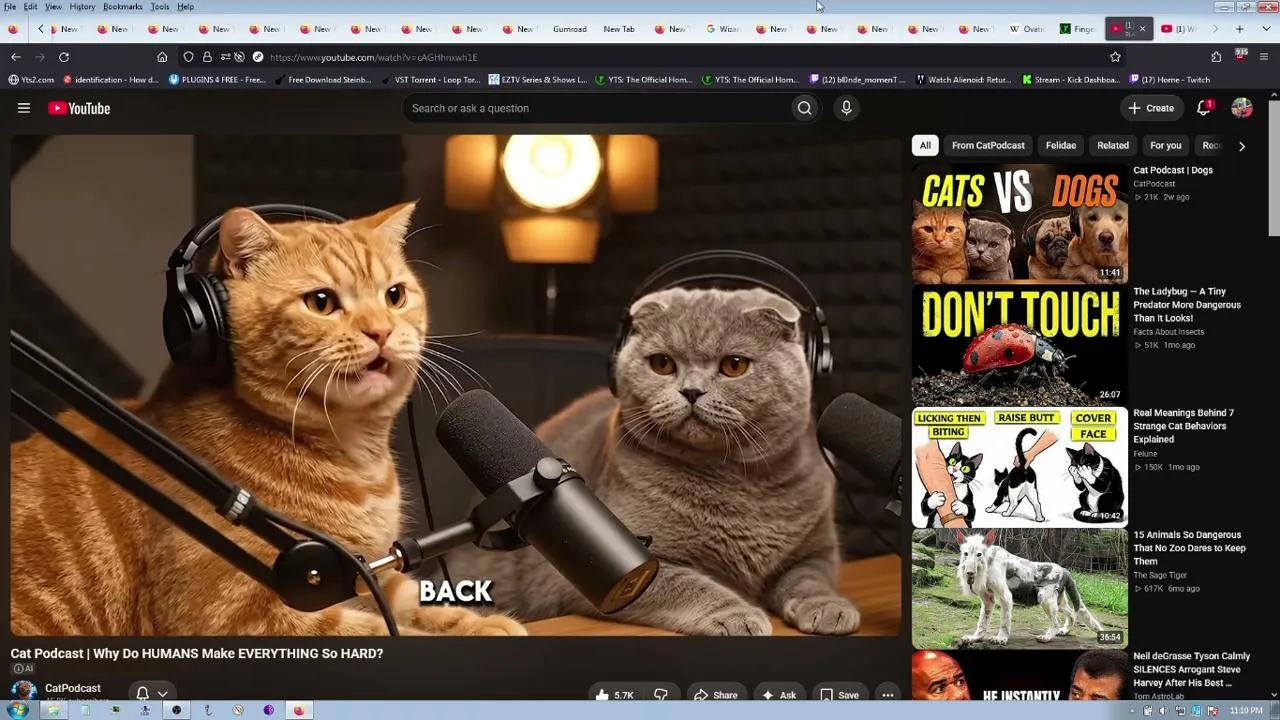Viewport: 1280px width, 720px height.
Task: Open the Bookmarks menu
Action: 123,7
